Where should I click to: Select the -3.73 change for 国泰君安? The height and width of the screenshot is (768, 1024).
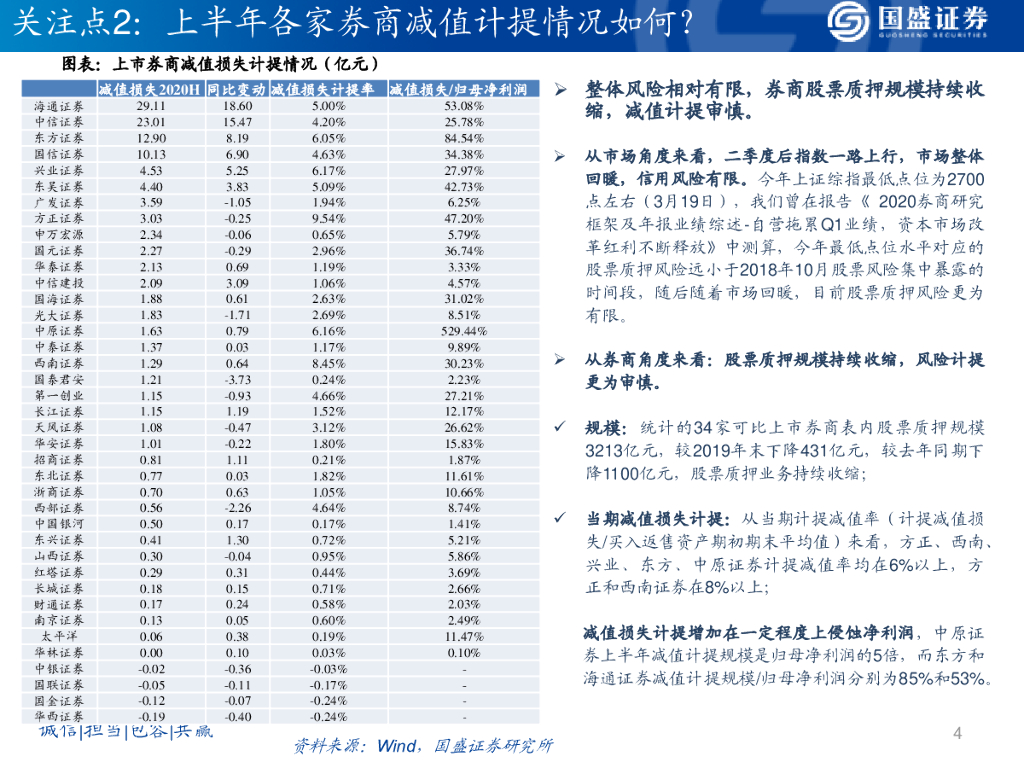coord(237,379)
